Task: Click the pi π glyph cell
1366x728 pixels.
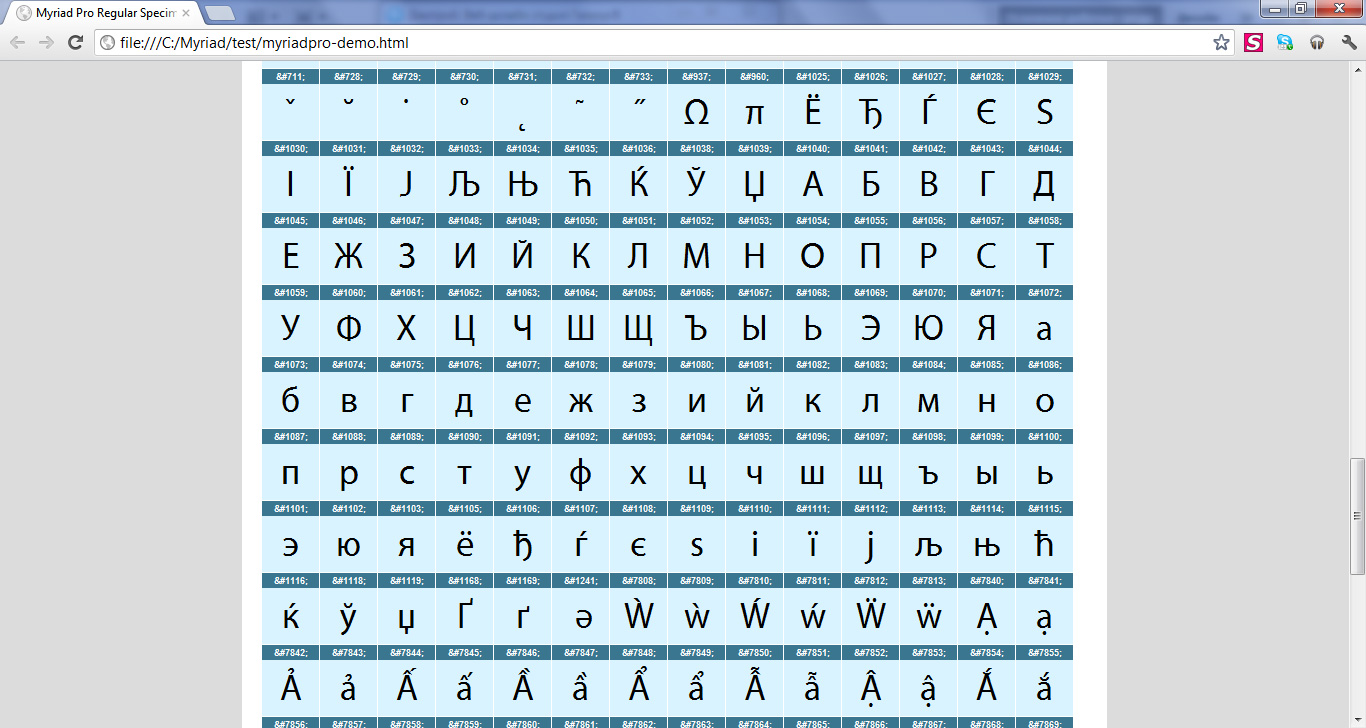Action: [x=755, y=113]
